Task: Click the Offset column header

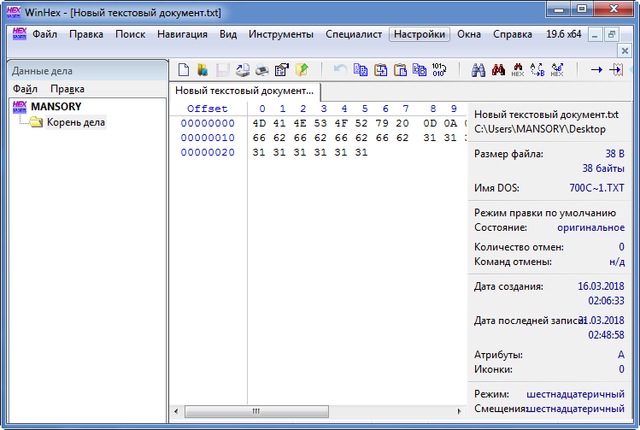Action: tap(207, 108)
